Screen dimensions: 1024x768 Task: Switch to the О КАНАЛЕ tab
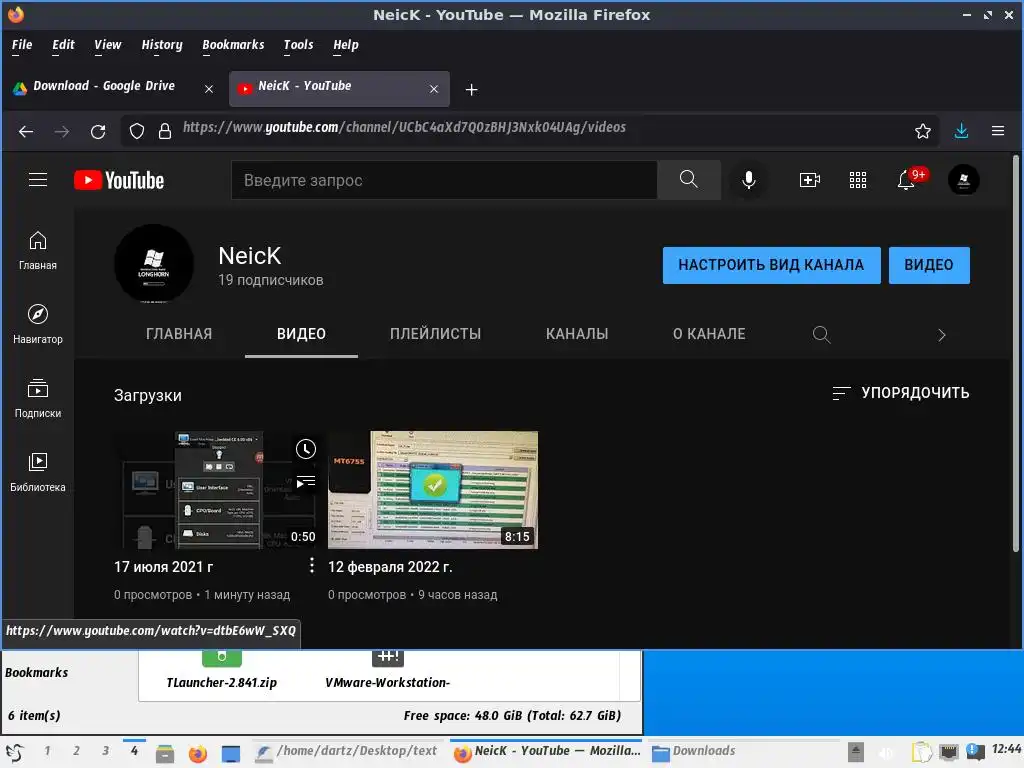(x=709, y=334)
